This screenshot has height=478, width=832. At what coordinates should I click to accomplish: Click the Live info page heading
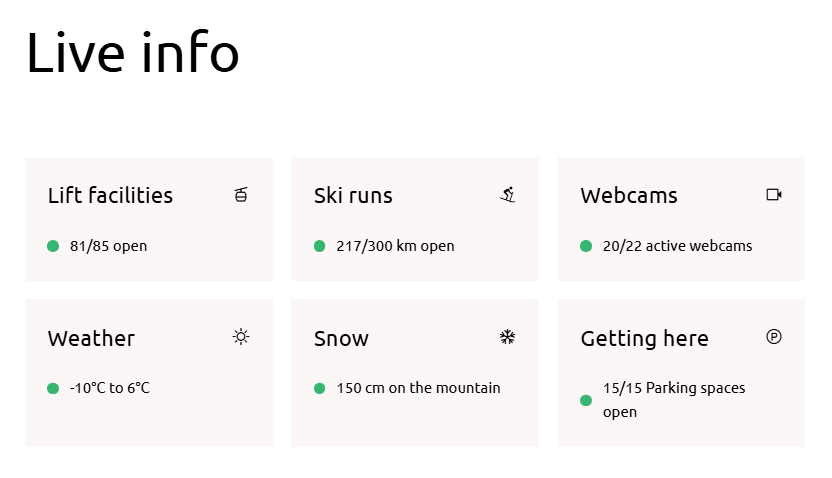pyautogui.click(x=132, y=52)
